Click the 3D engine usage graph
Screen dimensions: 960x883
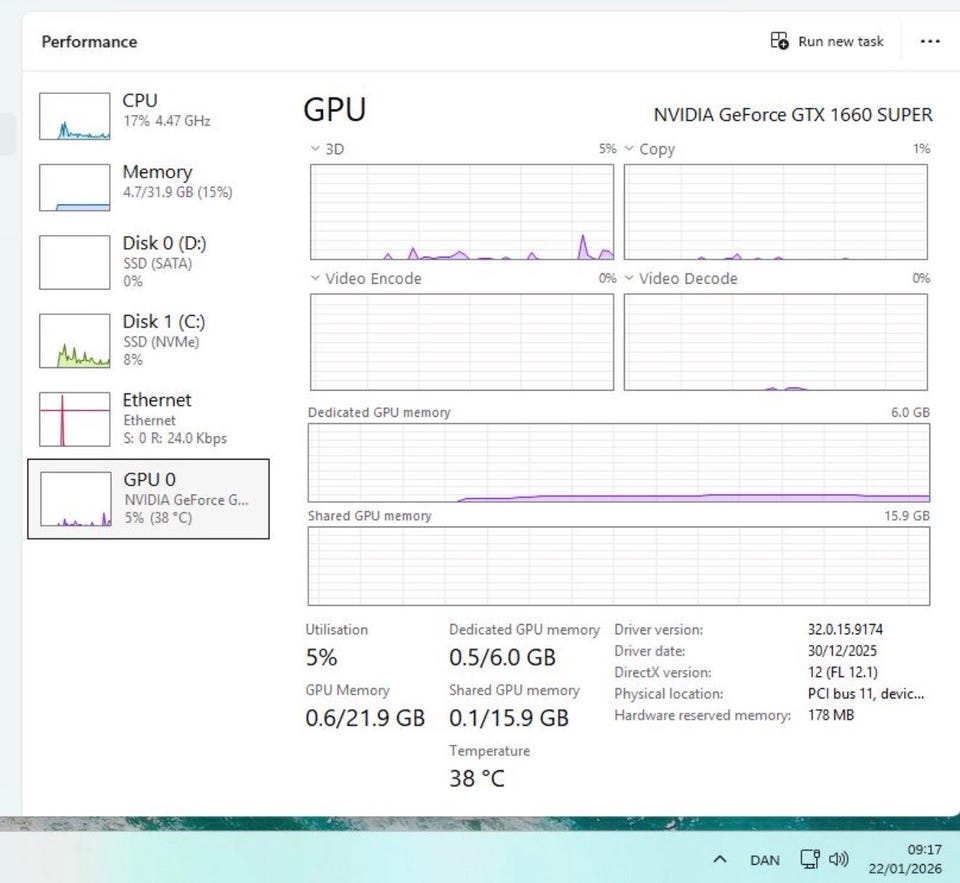pos(462,212)
